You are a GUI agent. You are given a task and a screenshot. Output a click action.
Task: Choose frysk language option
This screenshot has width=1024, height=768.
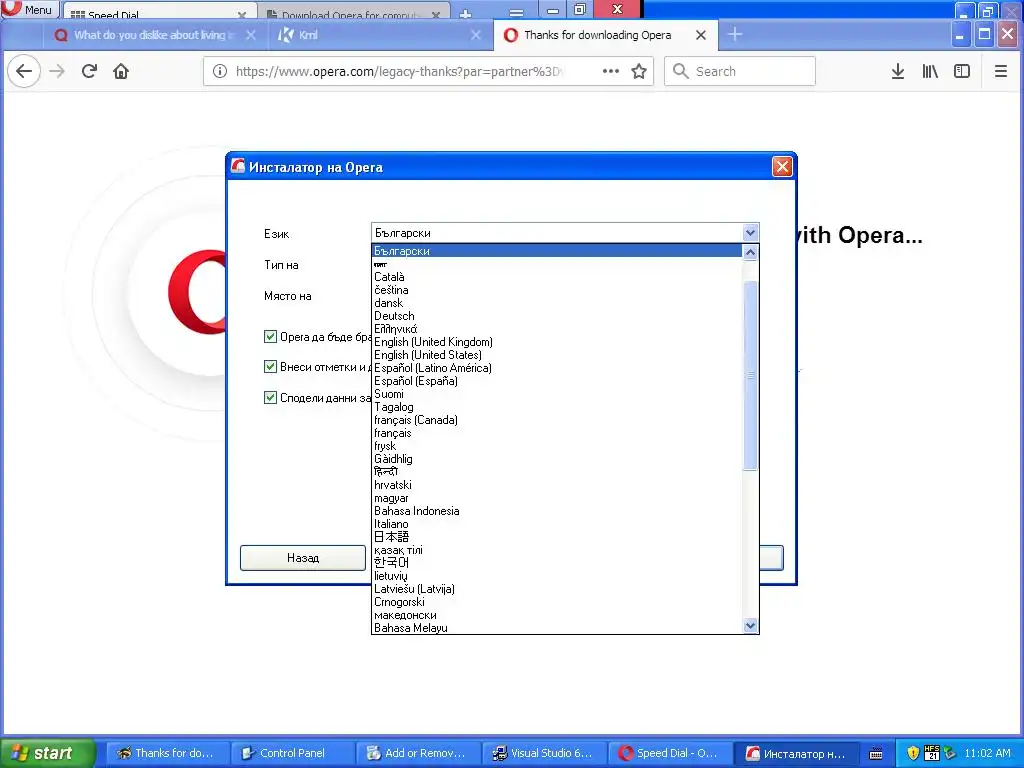point(557,446)
